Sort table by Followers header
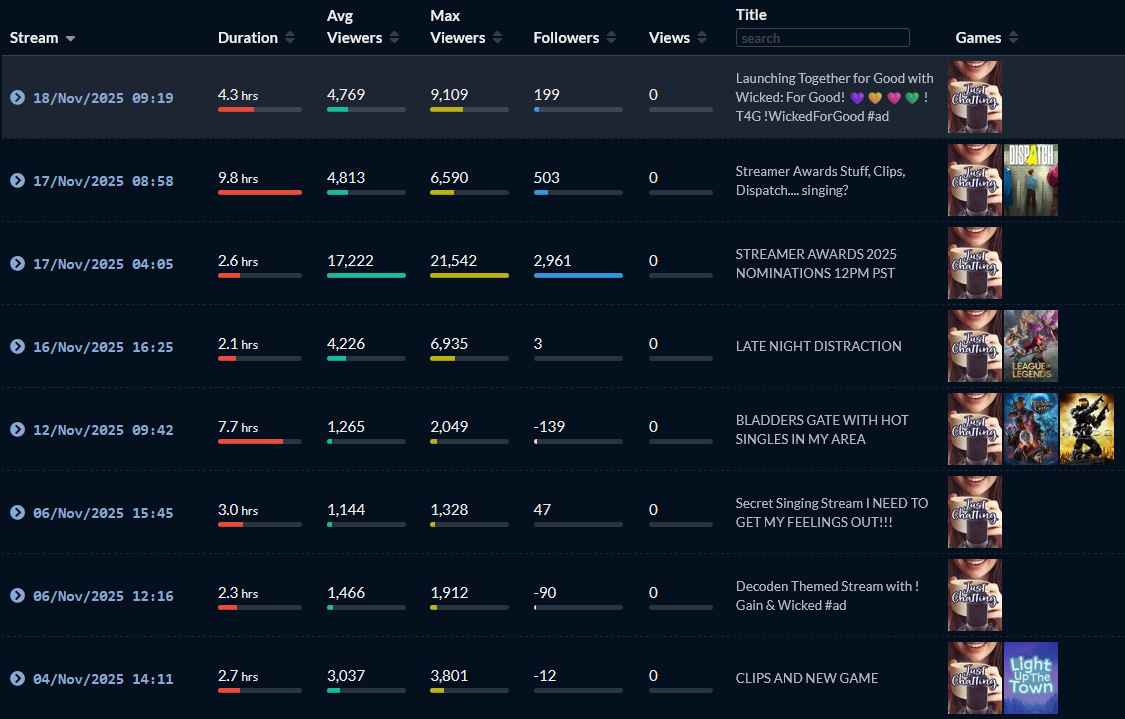This screenshot has height=719, width=1125. tap(566, 38)
